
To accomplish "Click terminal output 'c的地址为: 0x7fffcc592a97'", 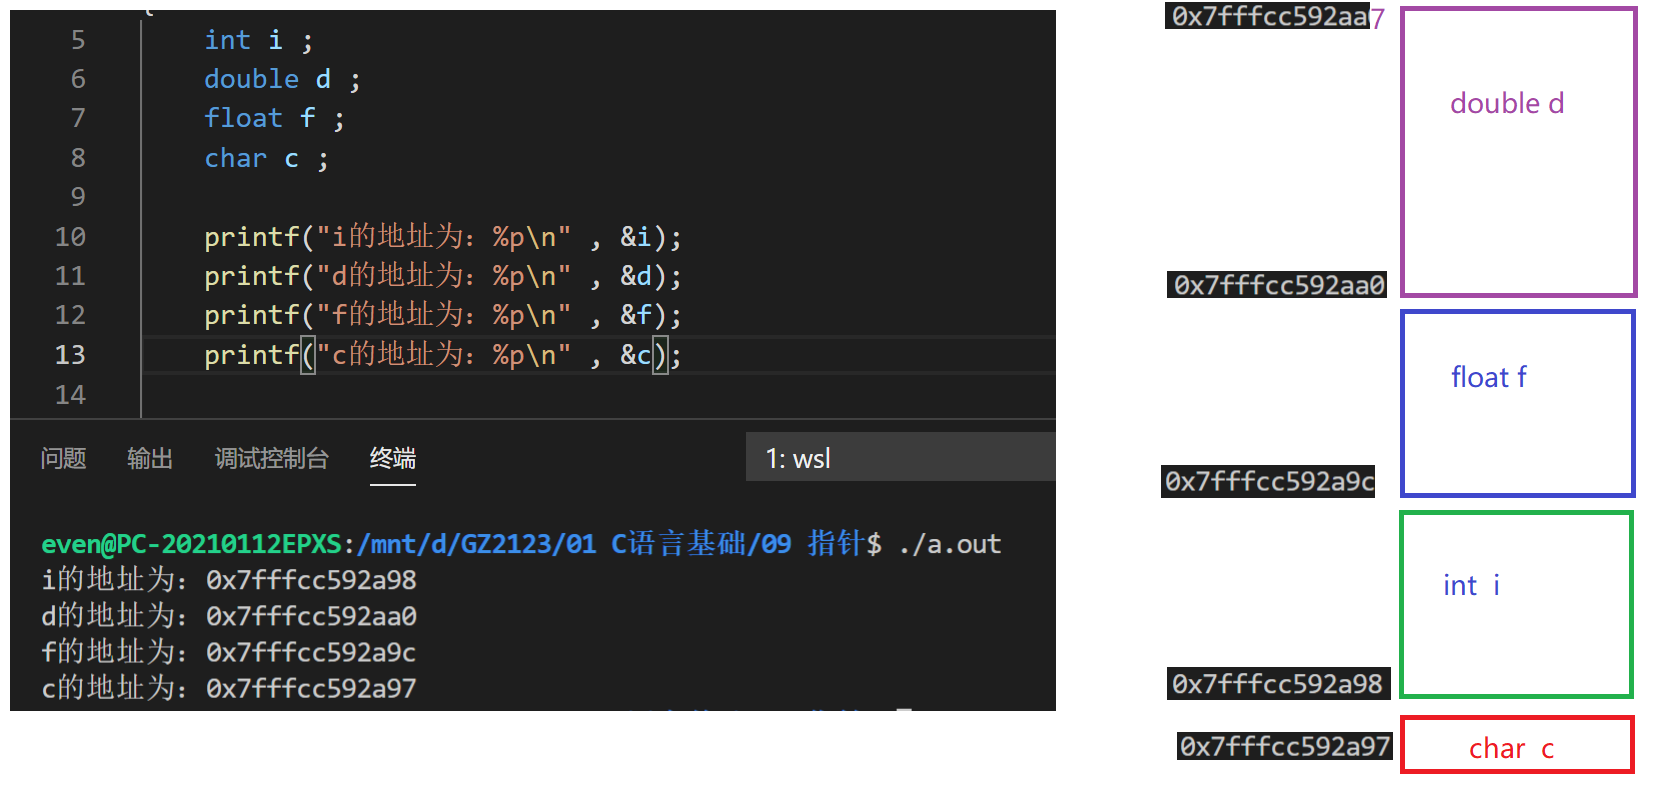I will click(229, 688).
